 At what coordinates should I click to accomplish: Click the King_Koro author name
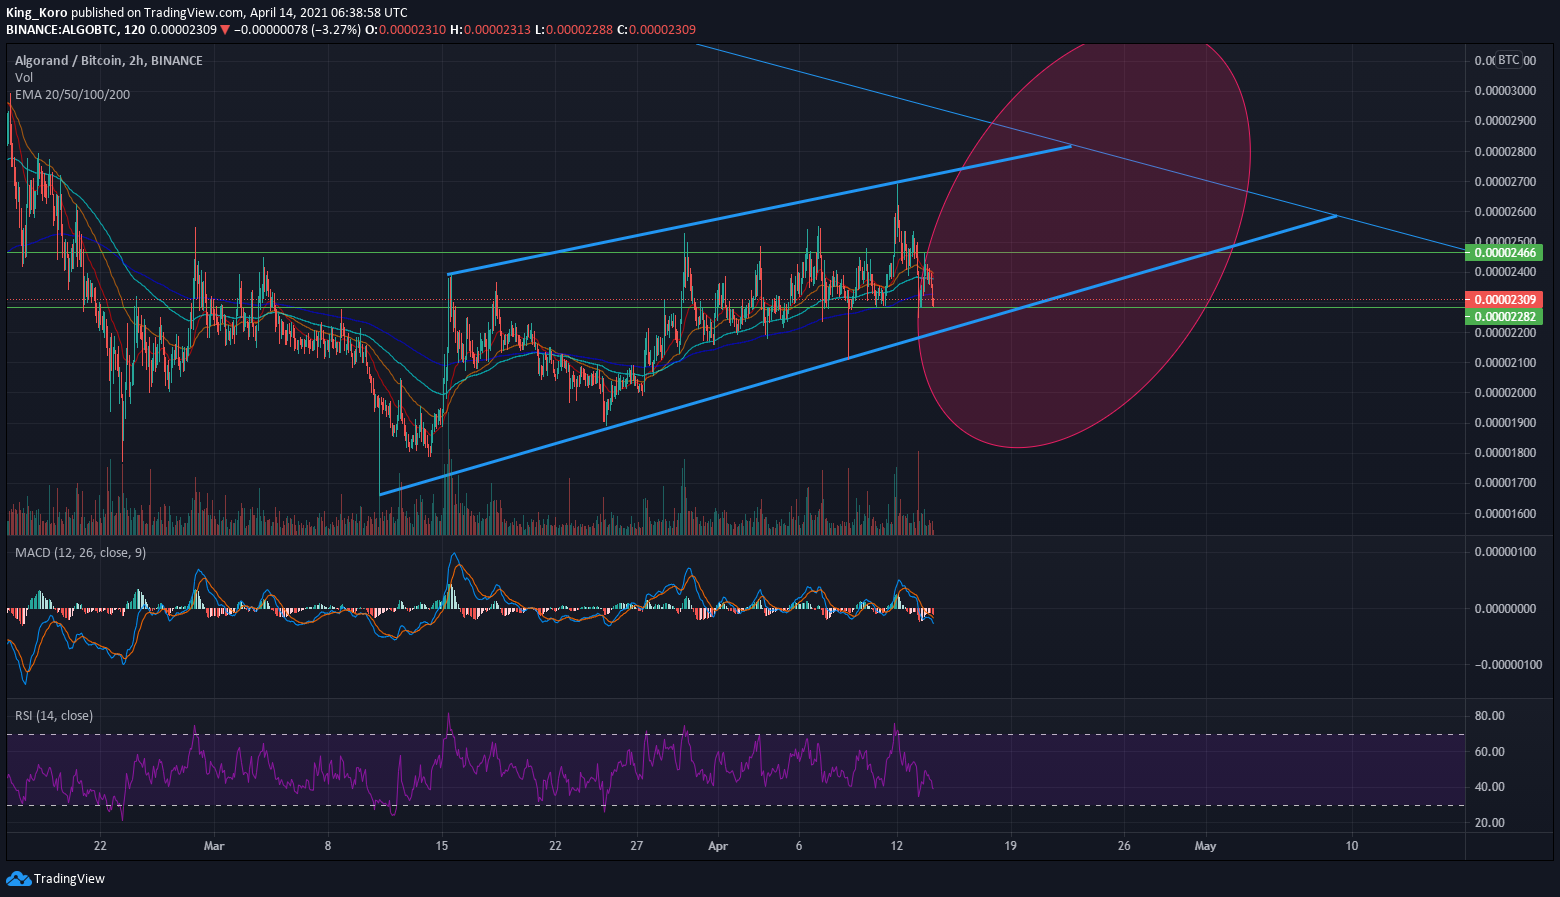pyautogui.click(x=36, y=12)
